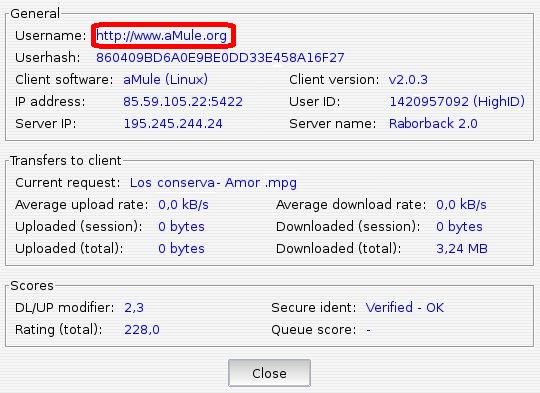This screenshot has height=393, width=540.
Task: Click the Client software label
Action: pyautogui.click(x=64, y=80)
